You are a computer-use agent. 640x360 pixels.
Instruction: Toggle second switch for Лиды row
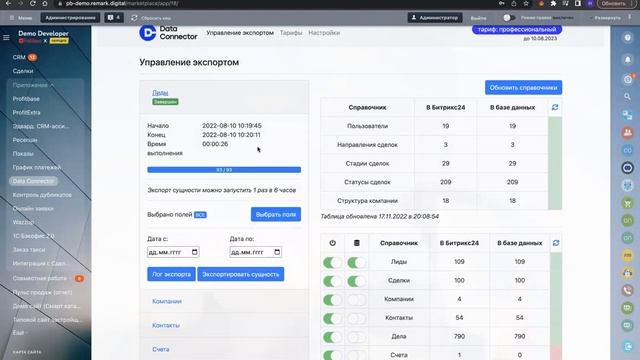click(x=356, y=262)
